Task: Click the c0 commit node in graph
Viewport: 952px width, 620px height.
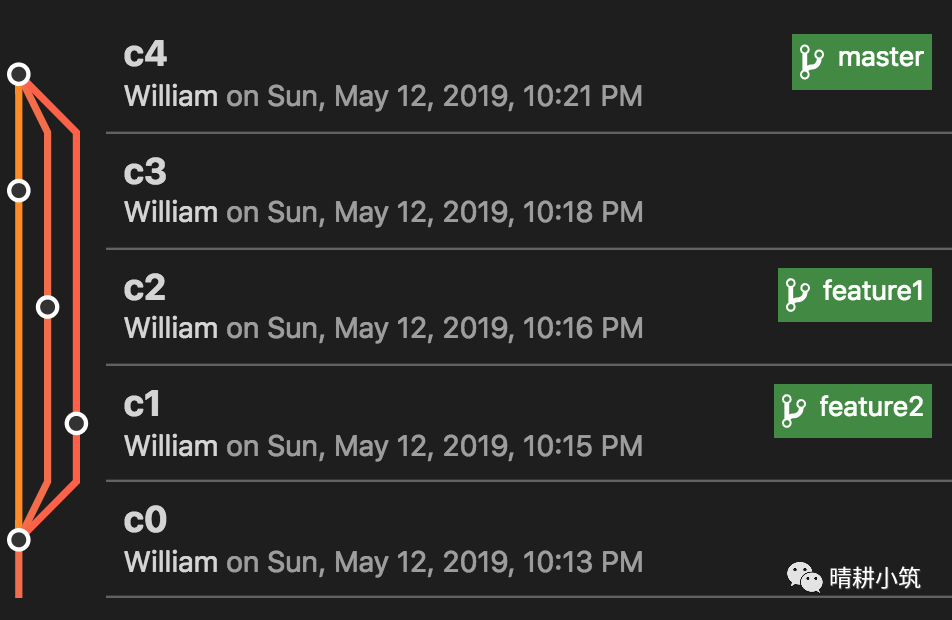Action: (x=18, y=540)
